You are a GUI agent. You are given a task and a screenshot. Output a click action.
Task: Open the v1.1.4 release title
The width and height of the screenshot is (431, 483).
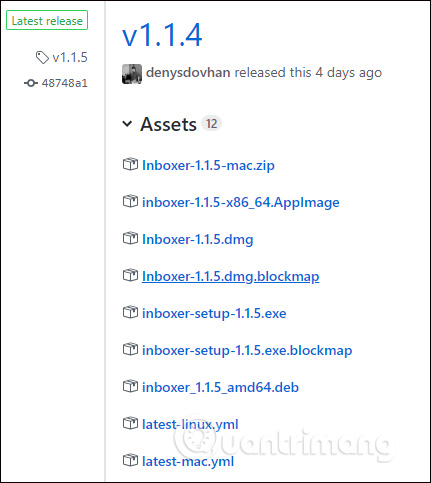(x=162, y=35)
